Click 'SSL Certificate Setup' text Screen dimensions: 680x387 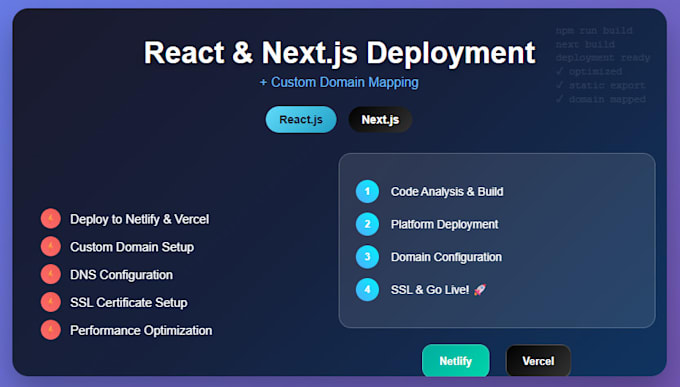coord(129,302)
